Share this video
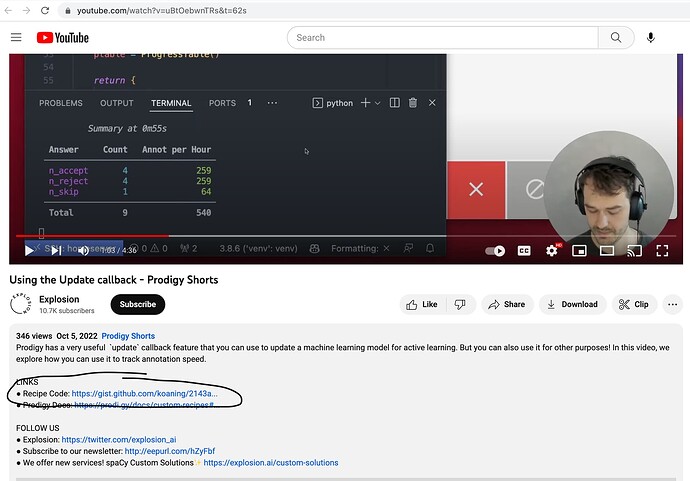 click(x=507, y=305)
